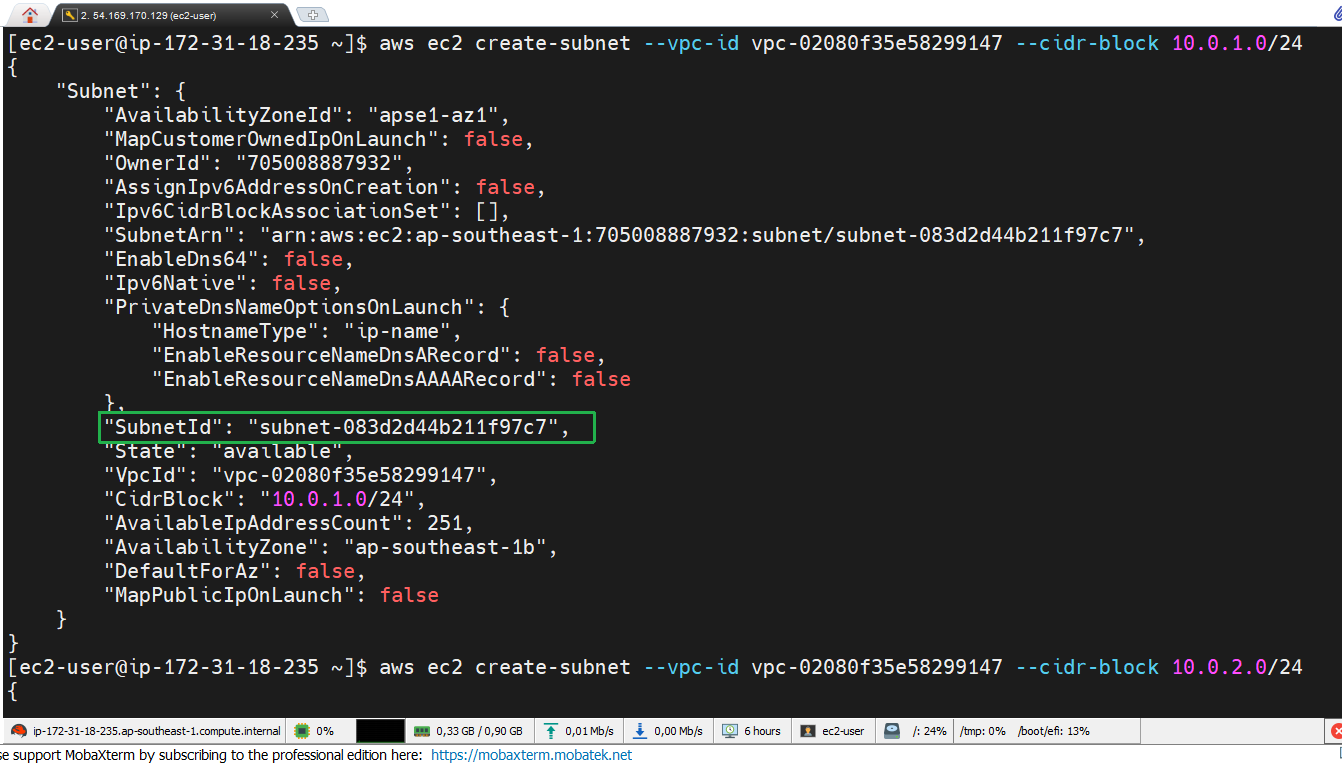Click the "HostnameType": "ip-name" line
This screenshot has height=764, width=1342.
[x=307, y=331]
